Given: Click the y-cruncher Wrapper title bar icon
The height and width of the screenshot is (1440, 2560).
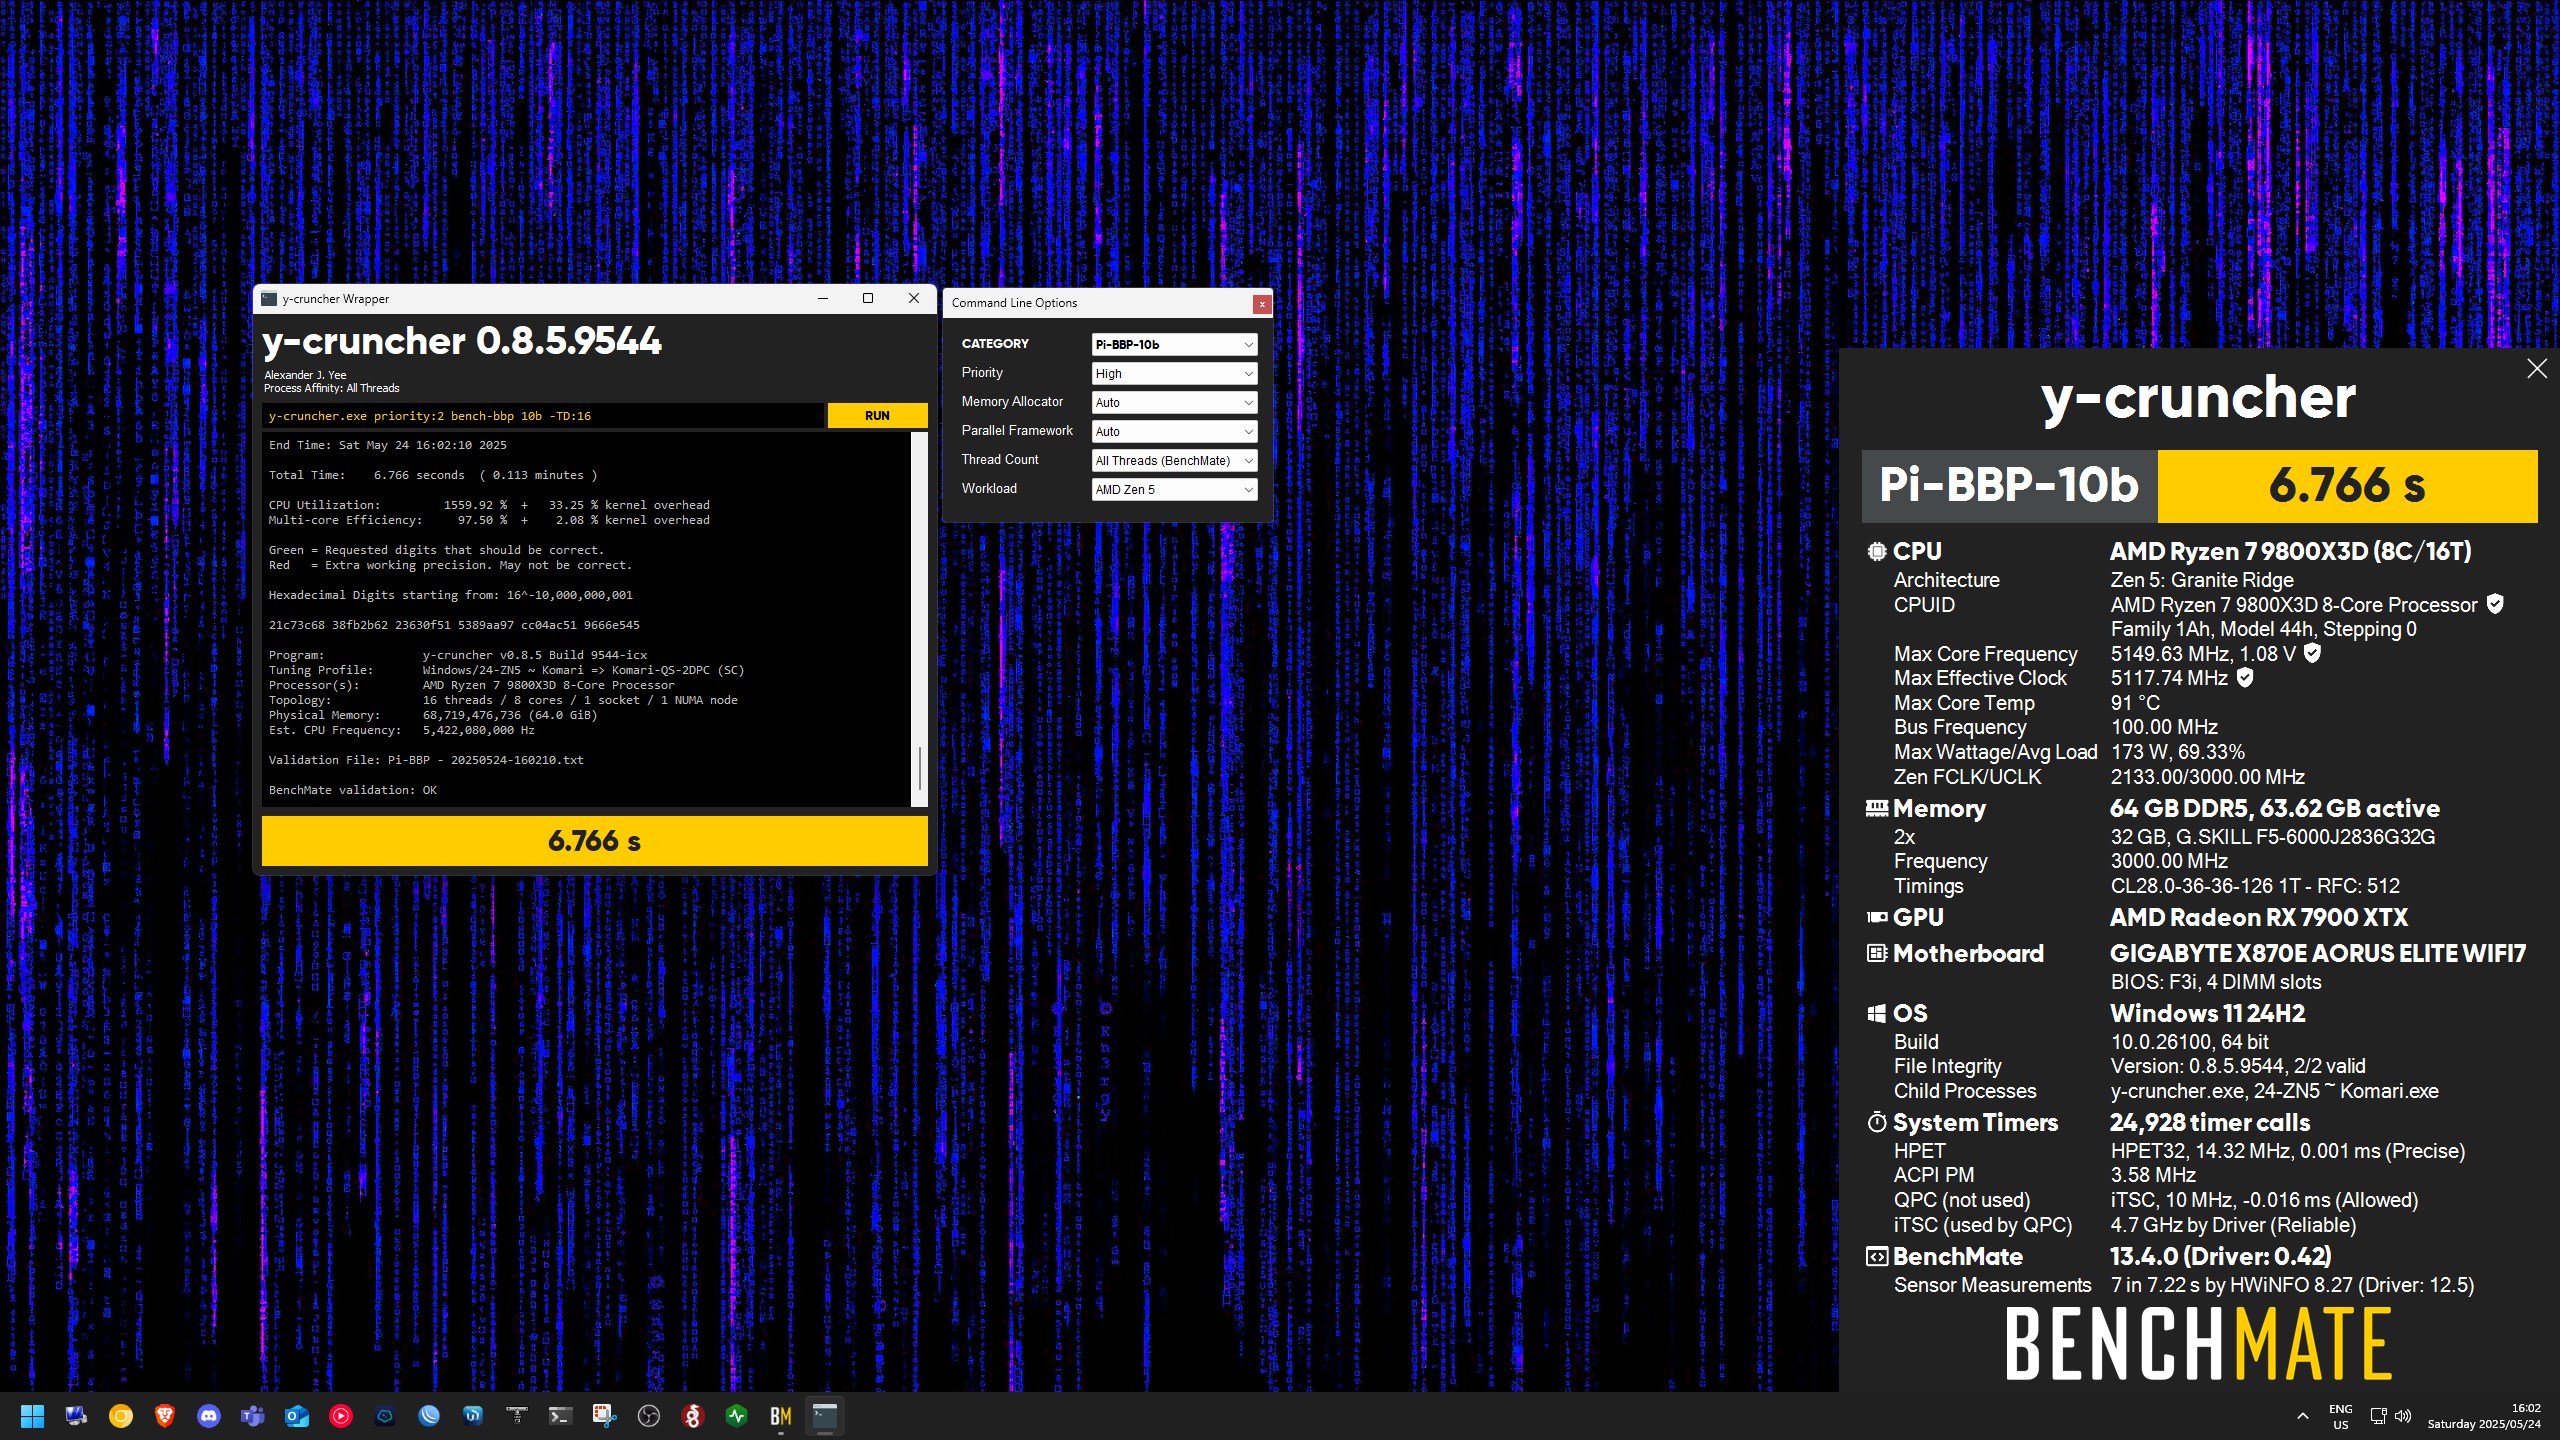Looking at the screenshot, I should click(269, 299).
